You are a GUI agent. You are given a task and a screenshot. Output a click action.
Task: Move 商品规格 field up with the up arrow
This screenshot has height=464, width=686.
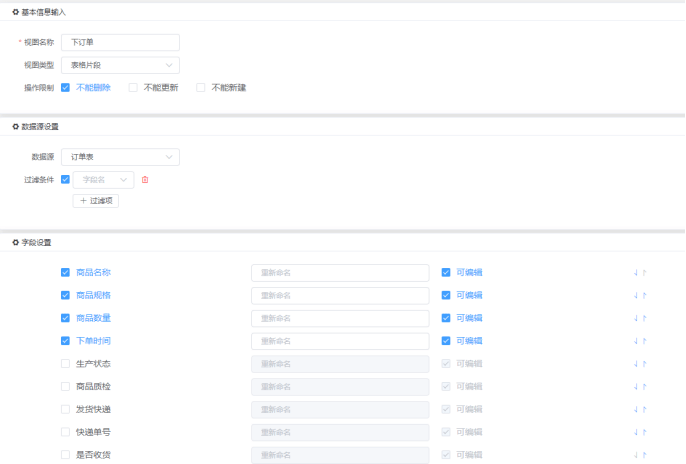point(644,296)
